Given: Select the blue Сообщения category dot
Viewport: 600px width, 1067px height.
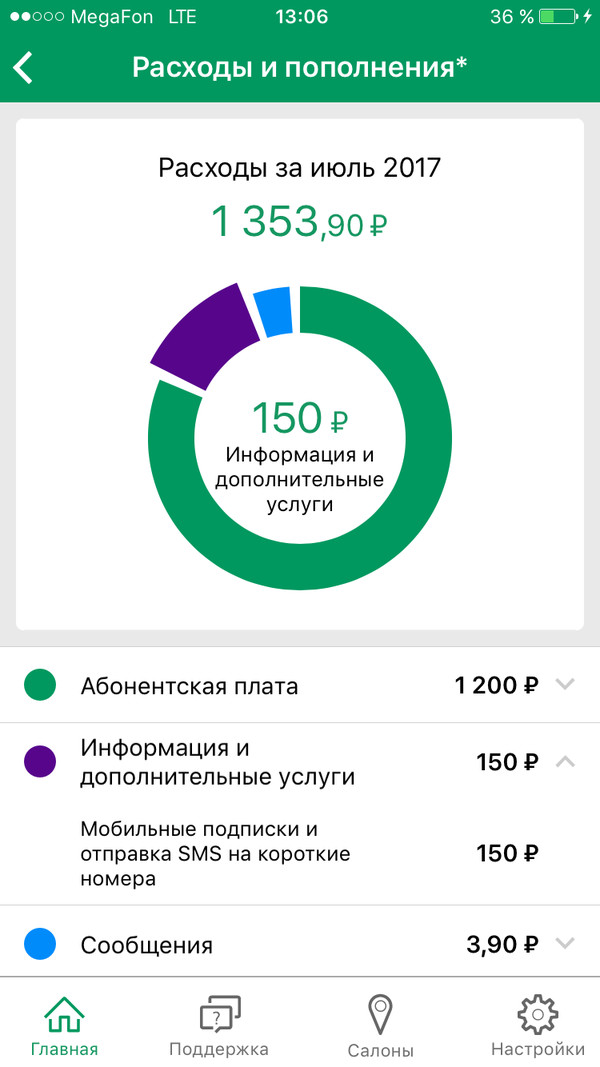Looking at the screenshot, I should tap(40, 944).
